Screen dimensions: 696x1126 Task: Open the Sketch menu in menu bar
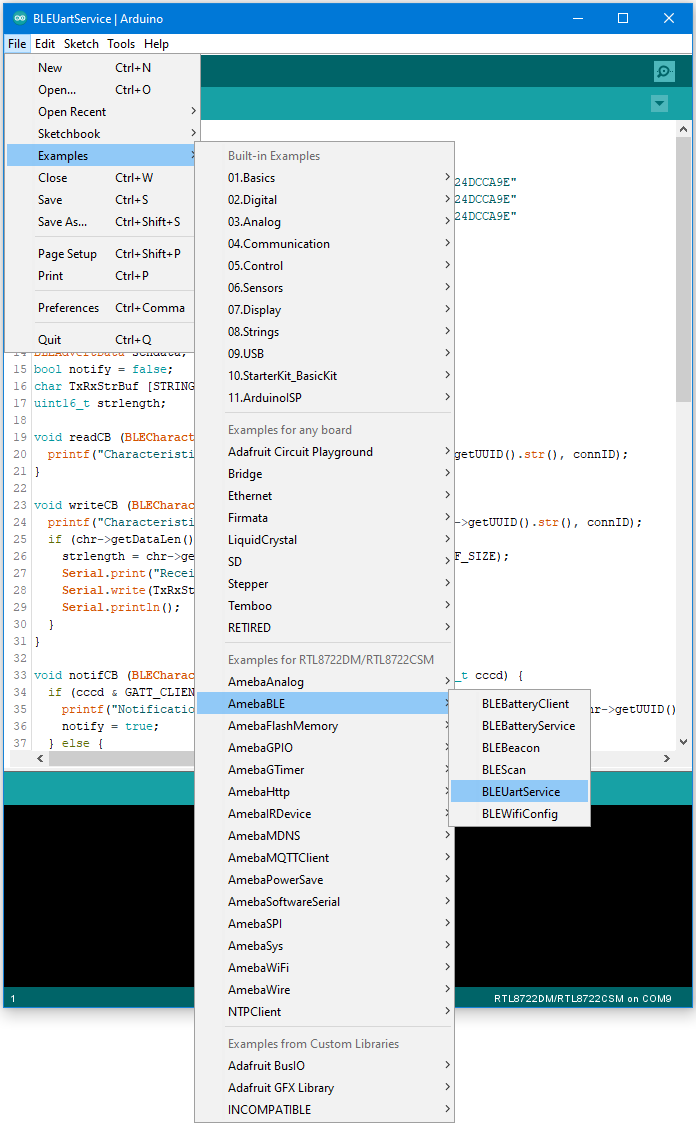coord(81,44)
